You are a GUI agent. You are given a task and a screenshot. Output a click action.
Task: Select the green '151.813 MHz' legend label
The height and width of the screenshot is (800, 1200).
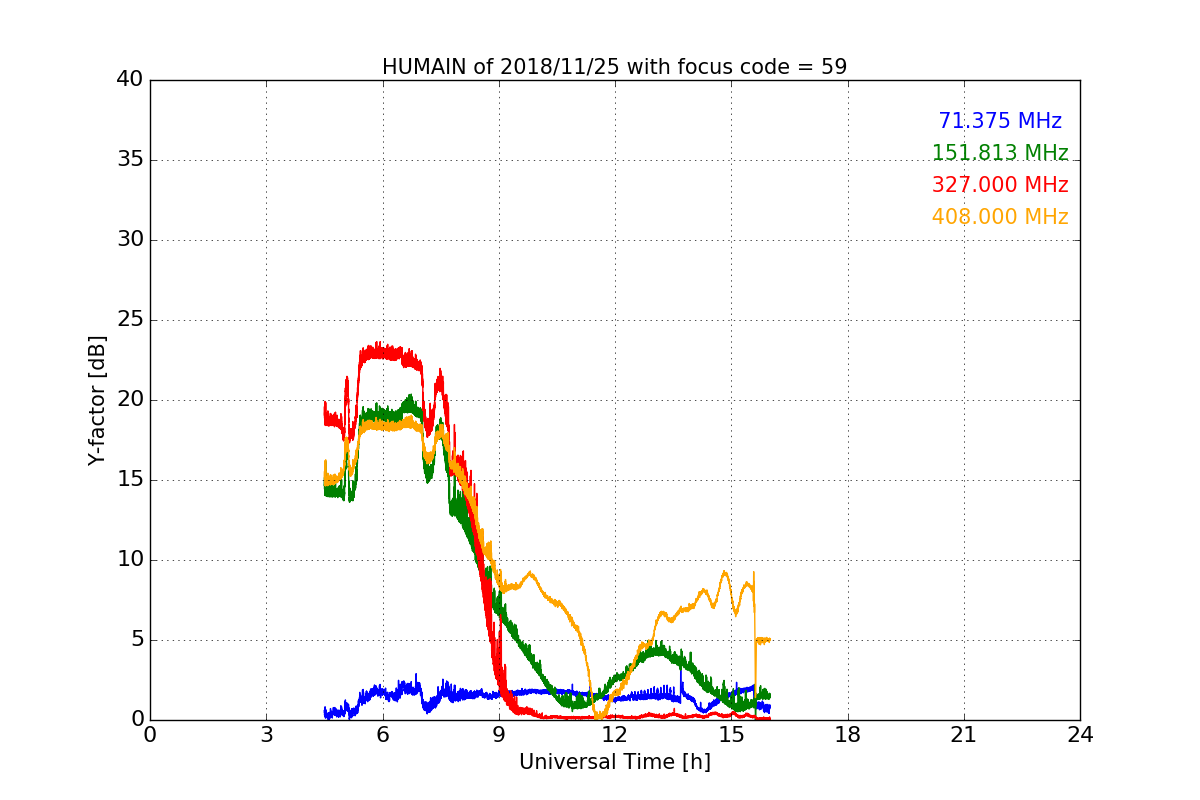[1000, 153]
